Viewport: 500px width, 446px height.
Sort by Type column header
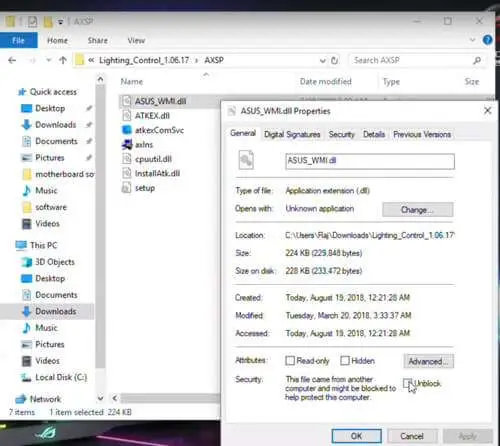click(391, 82)
